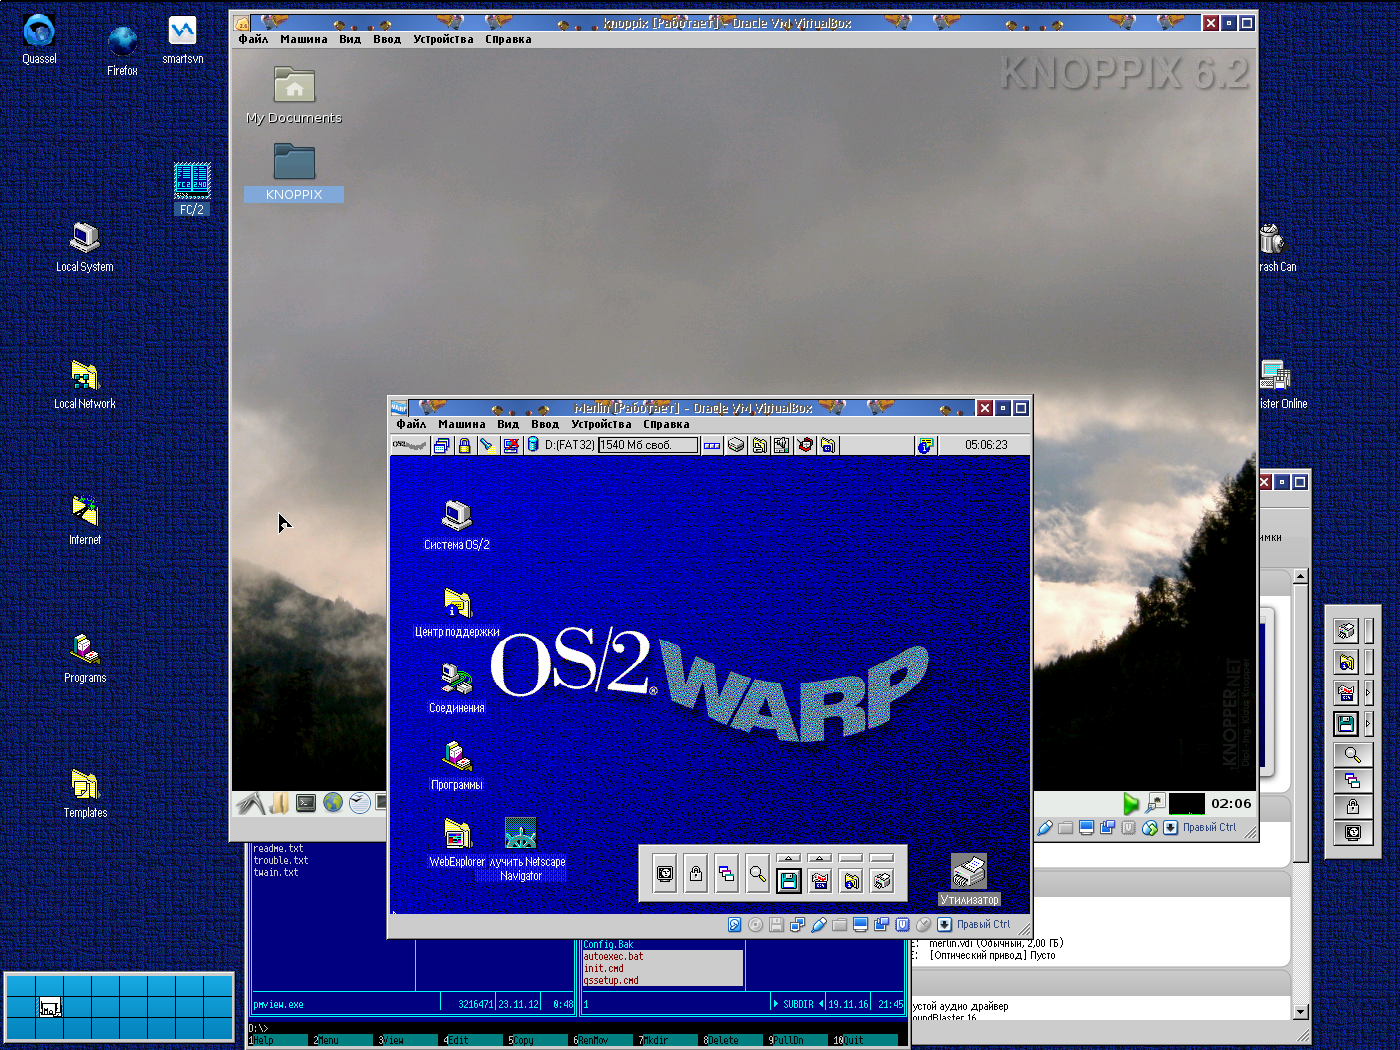Click window list icon in Merlin WarpCenter
This screenshot has height=1050, width=1400.
[441, 445]
